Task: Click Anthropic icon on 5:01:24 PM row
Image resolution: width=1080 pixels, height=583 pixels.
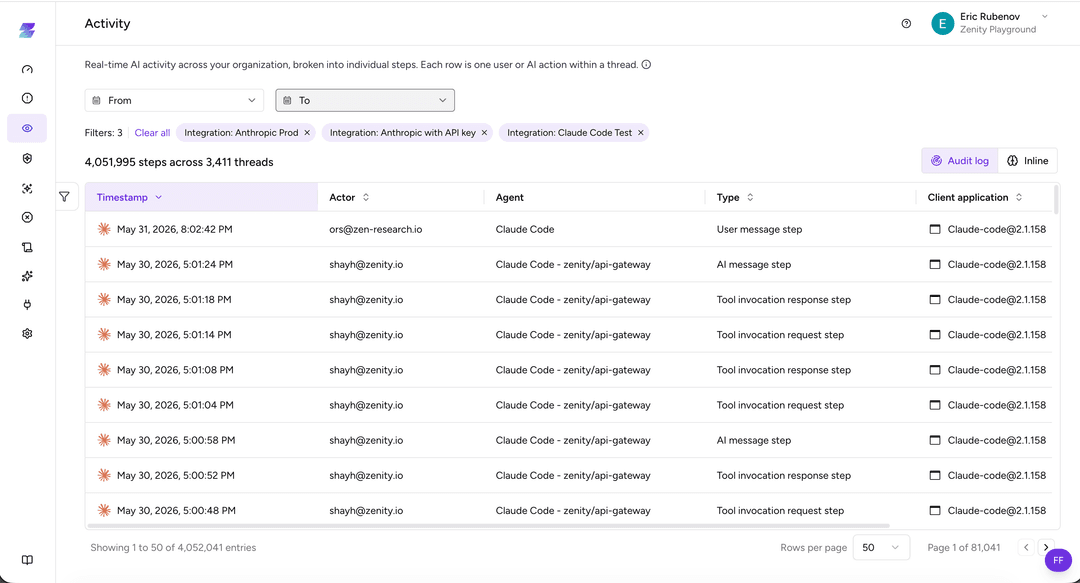Action: click(104, 264)
